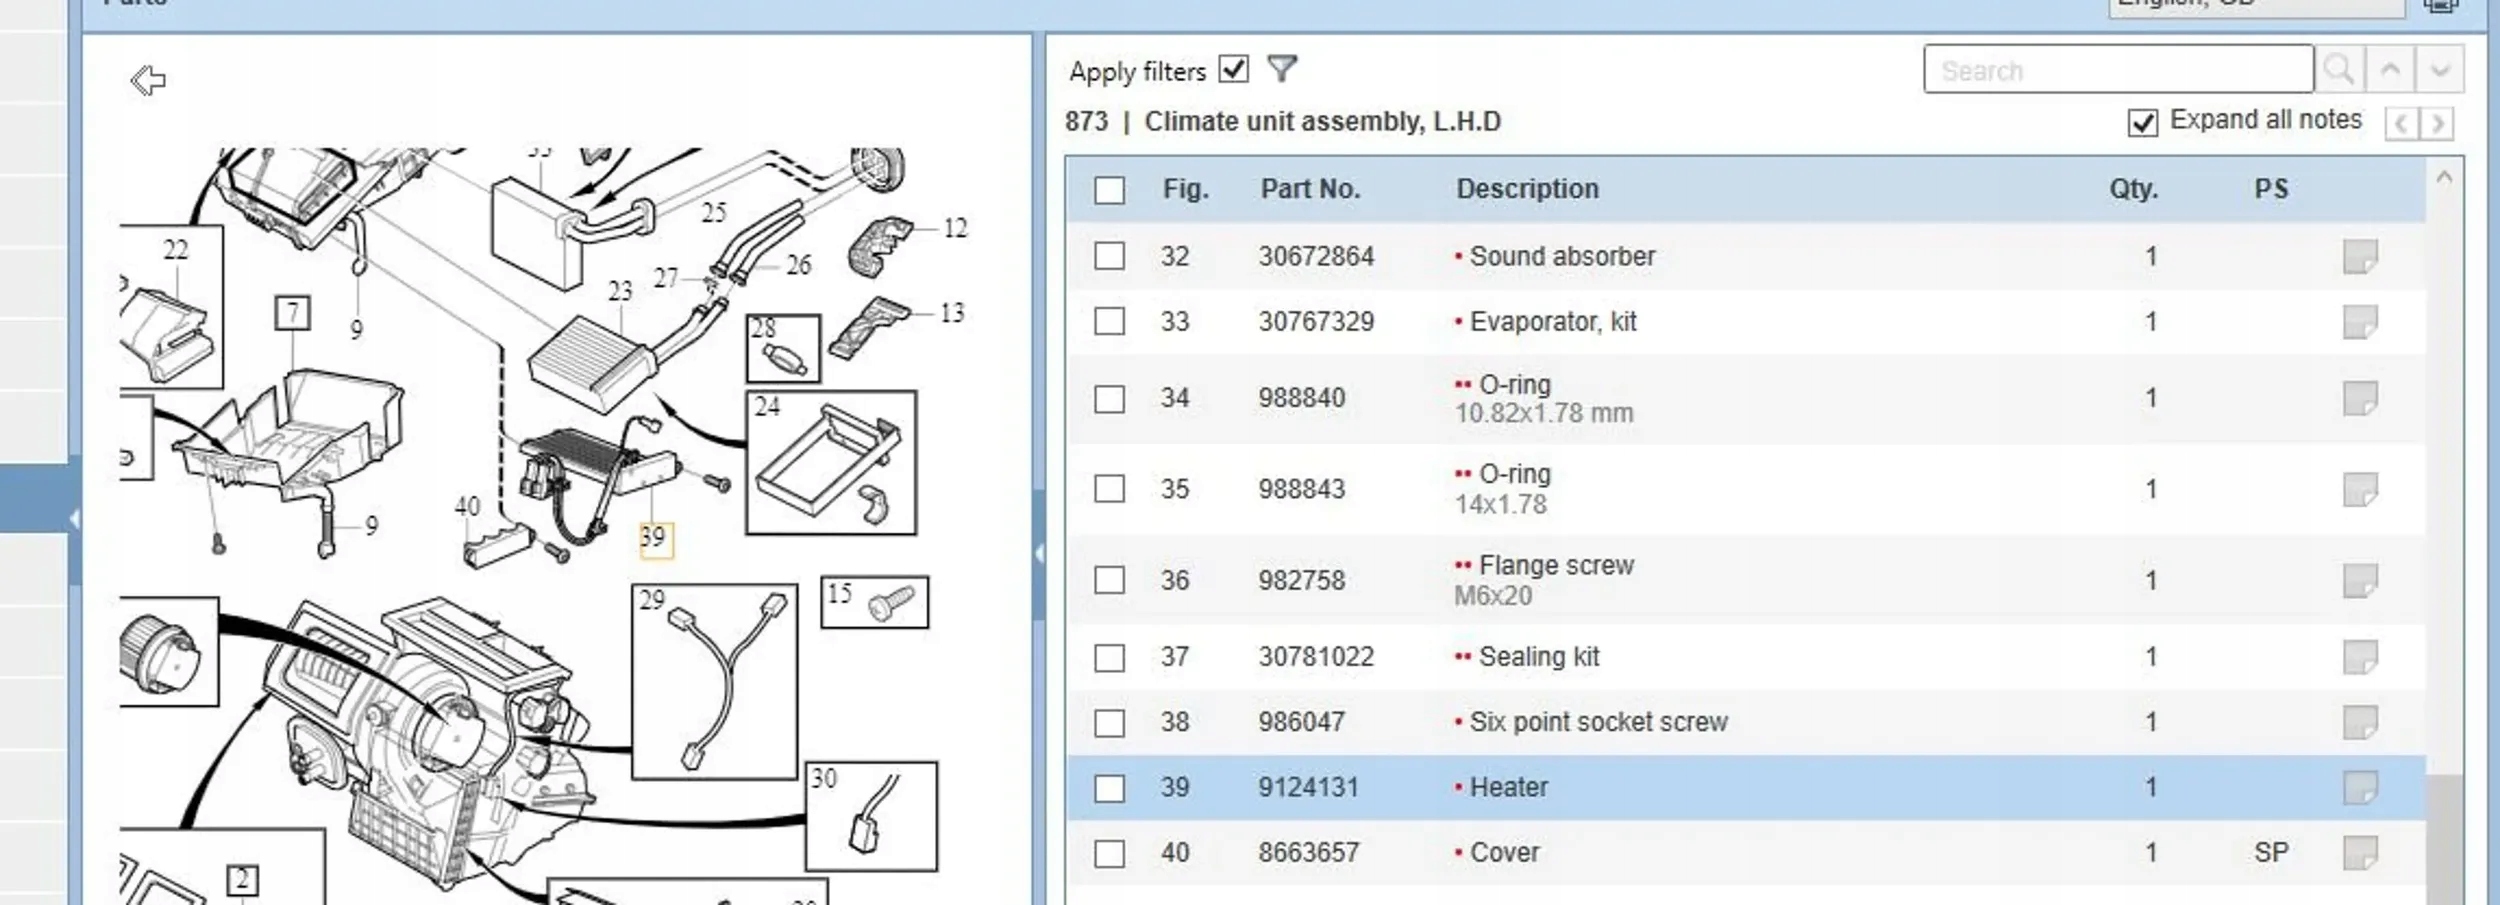The height and width of the screenshot is (905, 2500).
Task: Open note icon for Sealing kit row
Action: tap(2360, 658)
